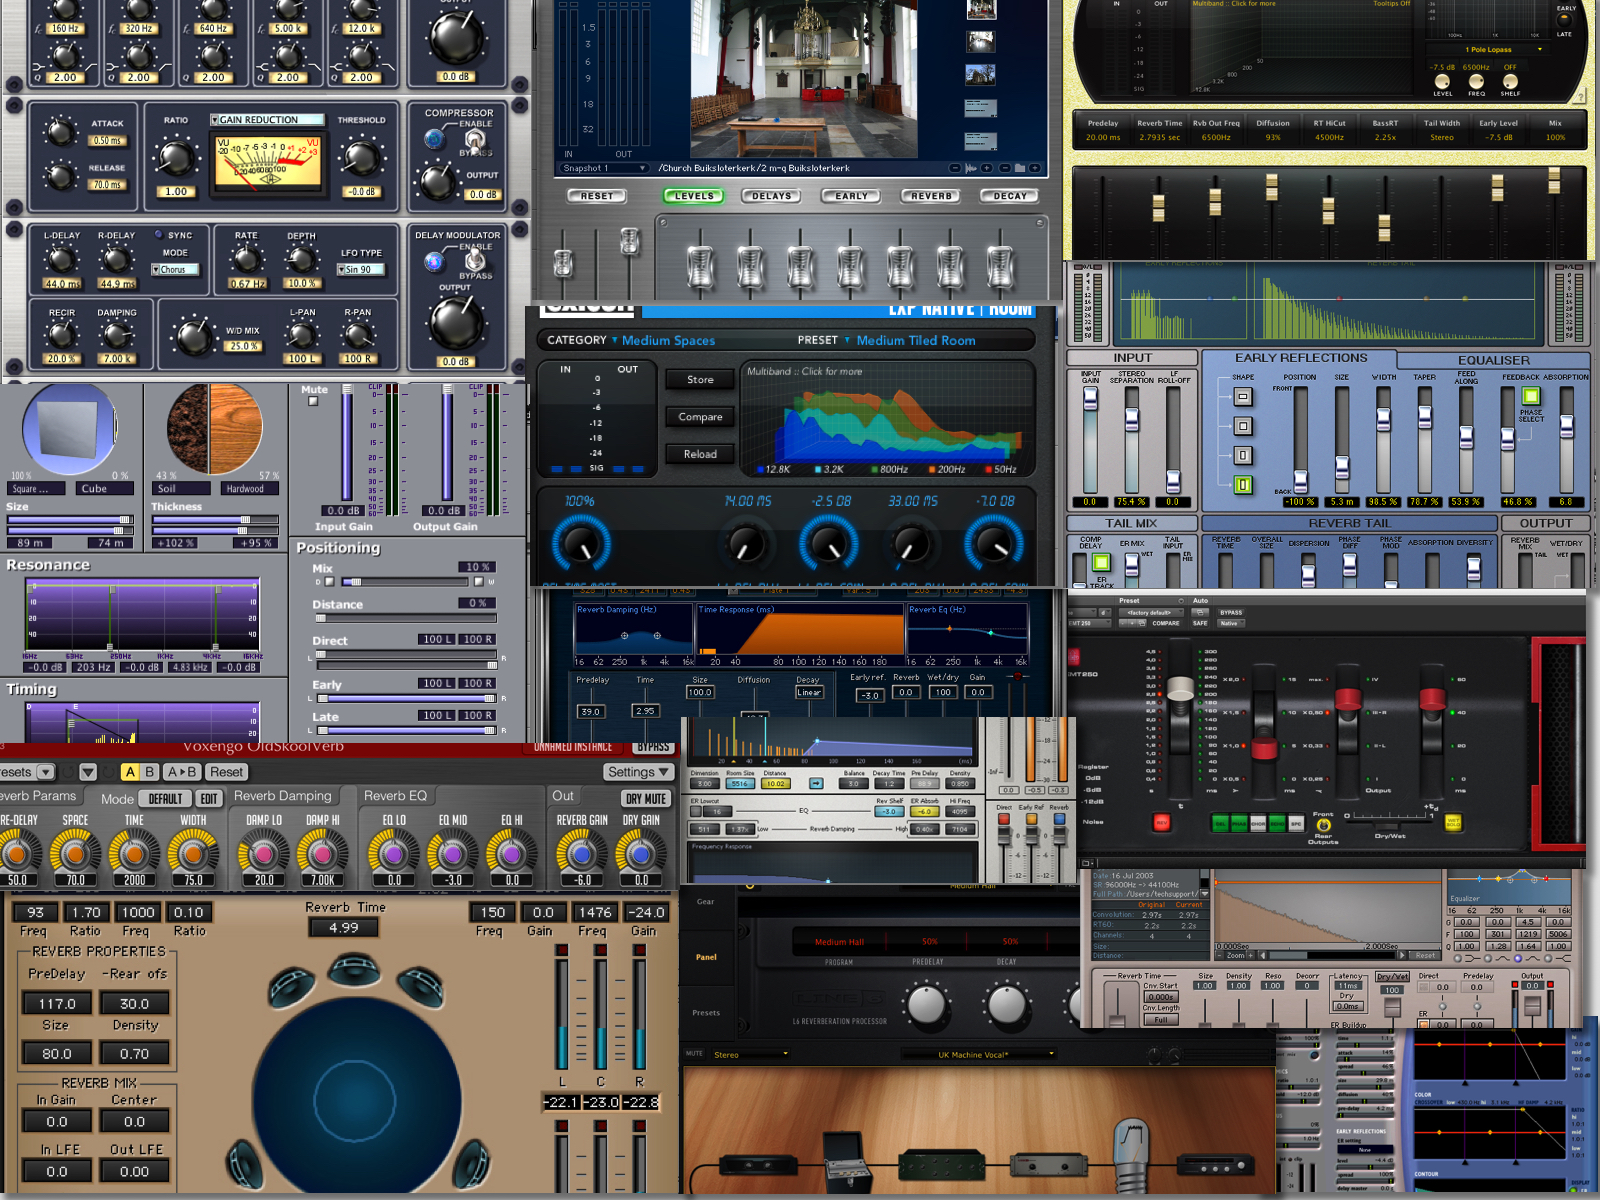Toggle the green ER TRACK button

point(1101,564)
